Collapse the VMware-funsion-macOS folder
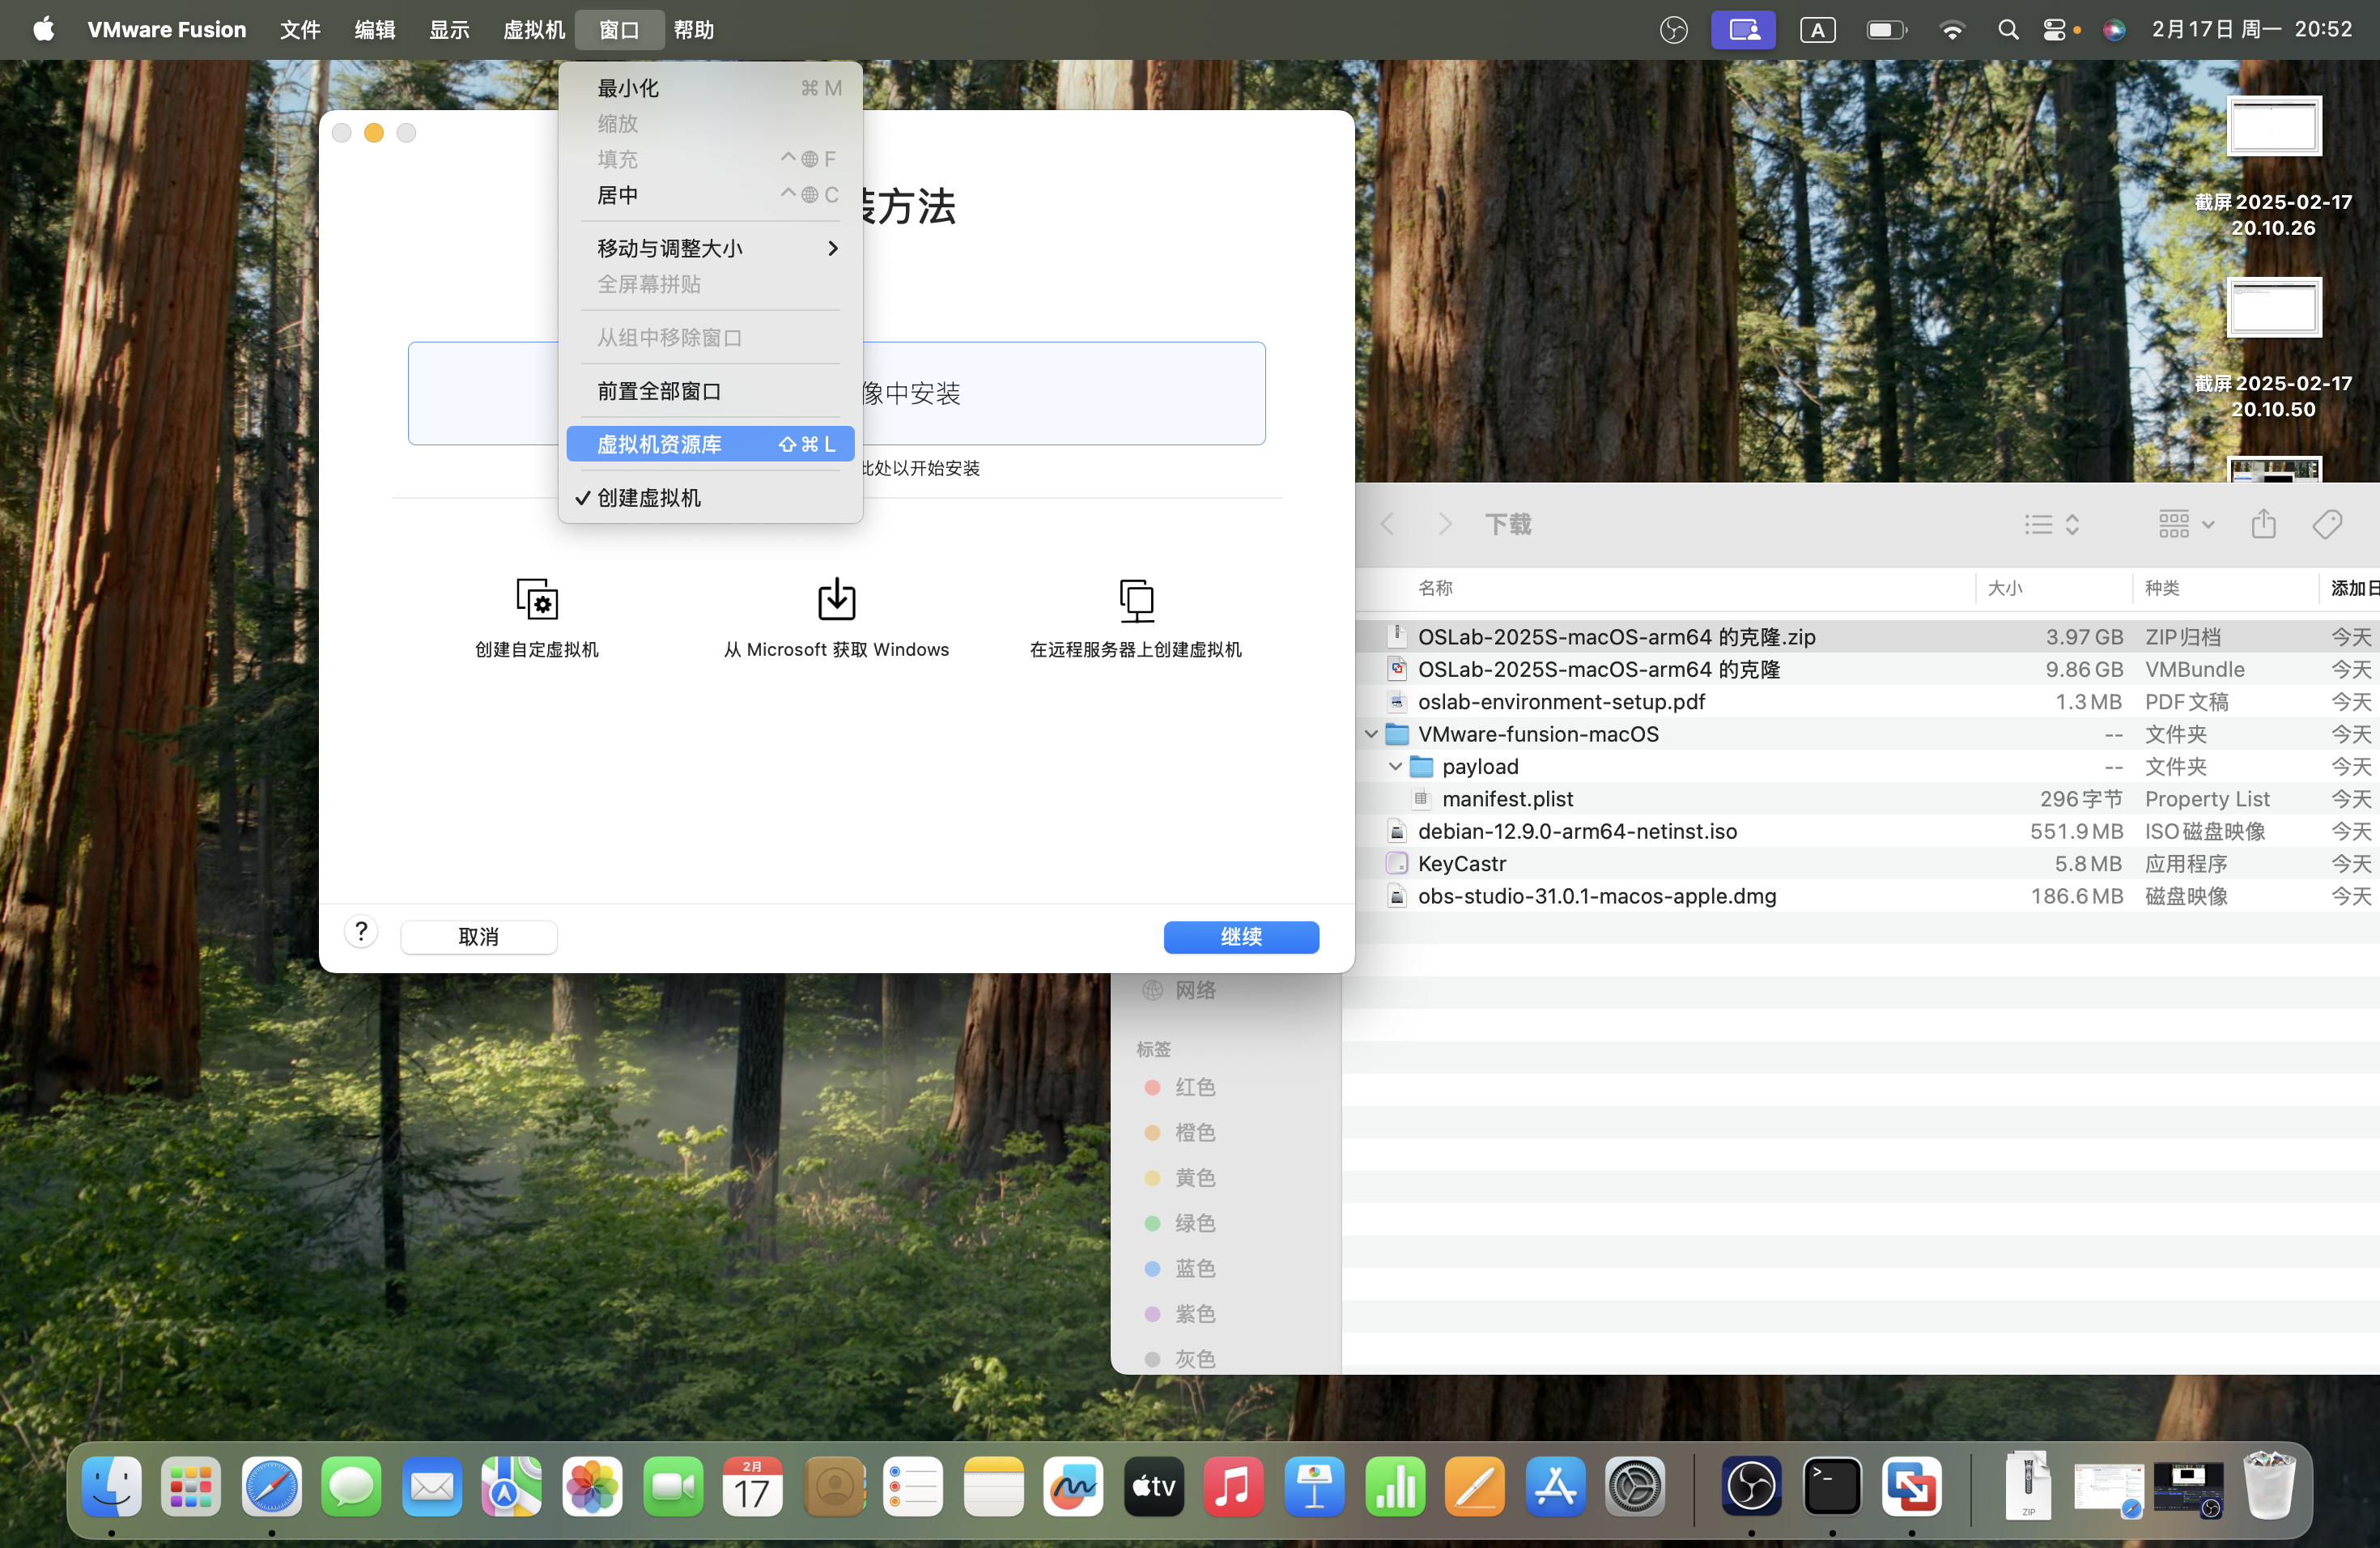Viewport: 2380px width, 1548px height. 1371,734
